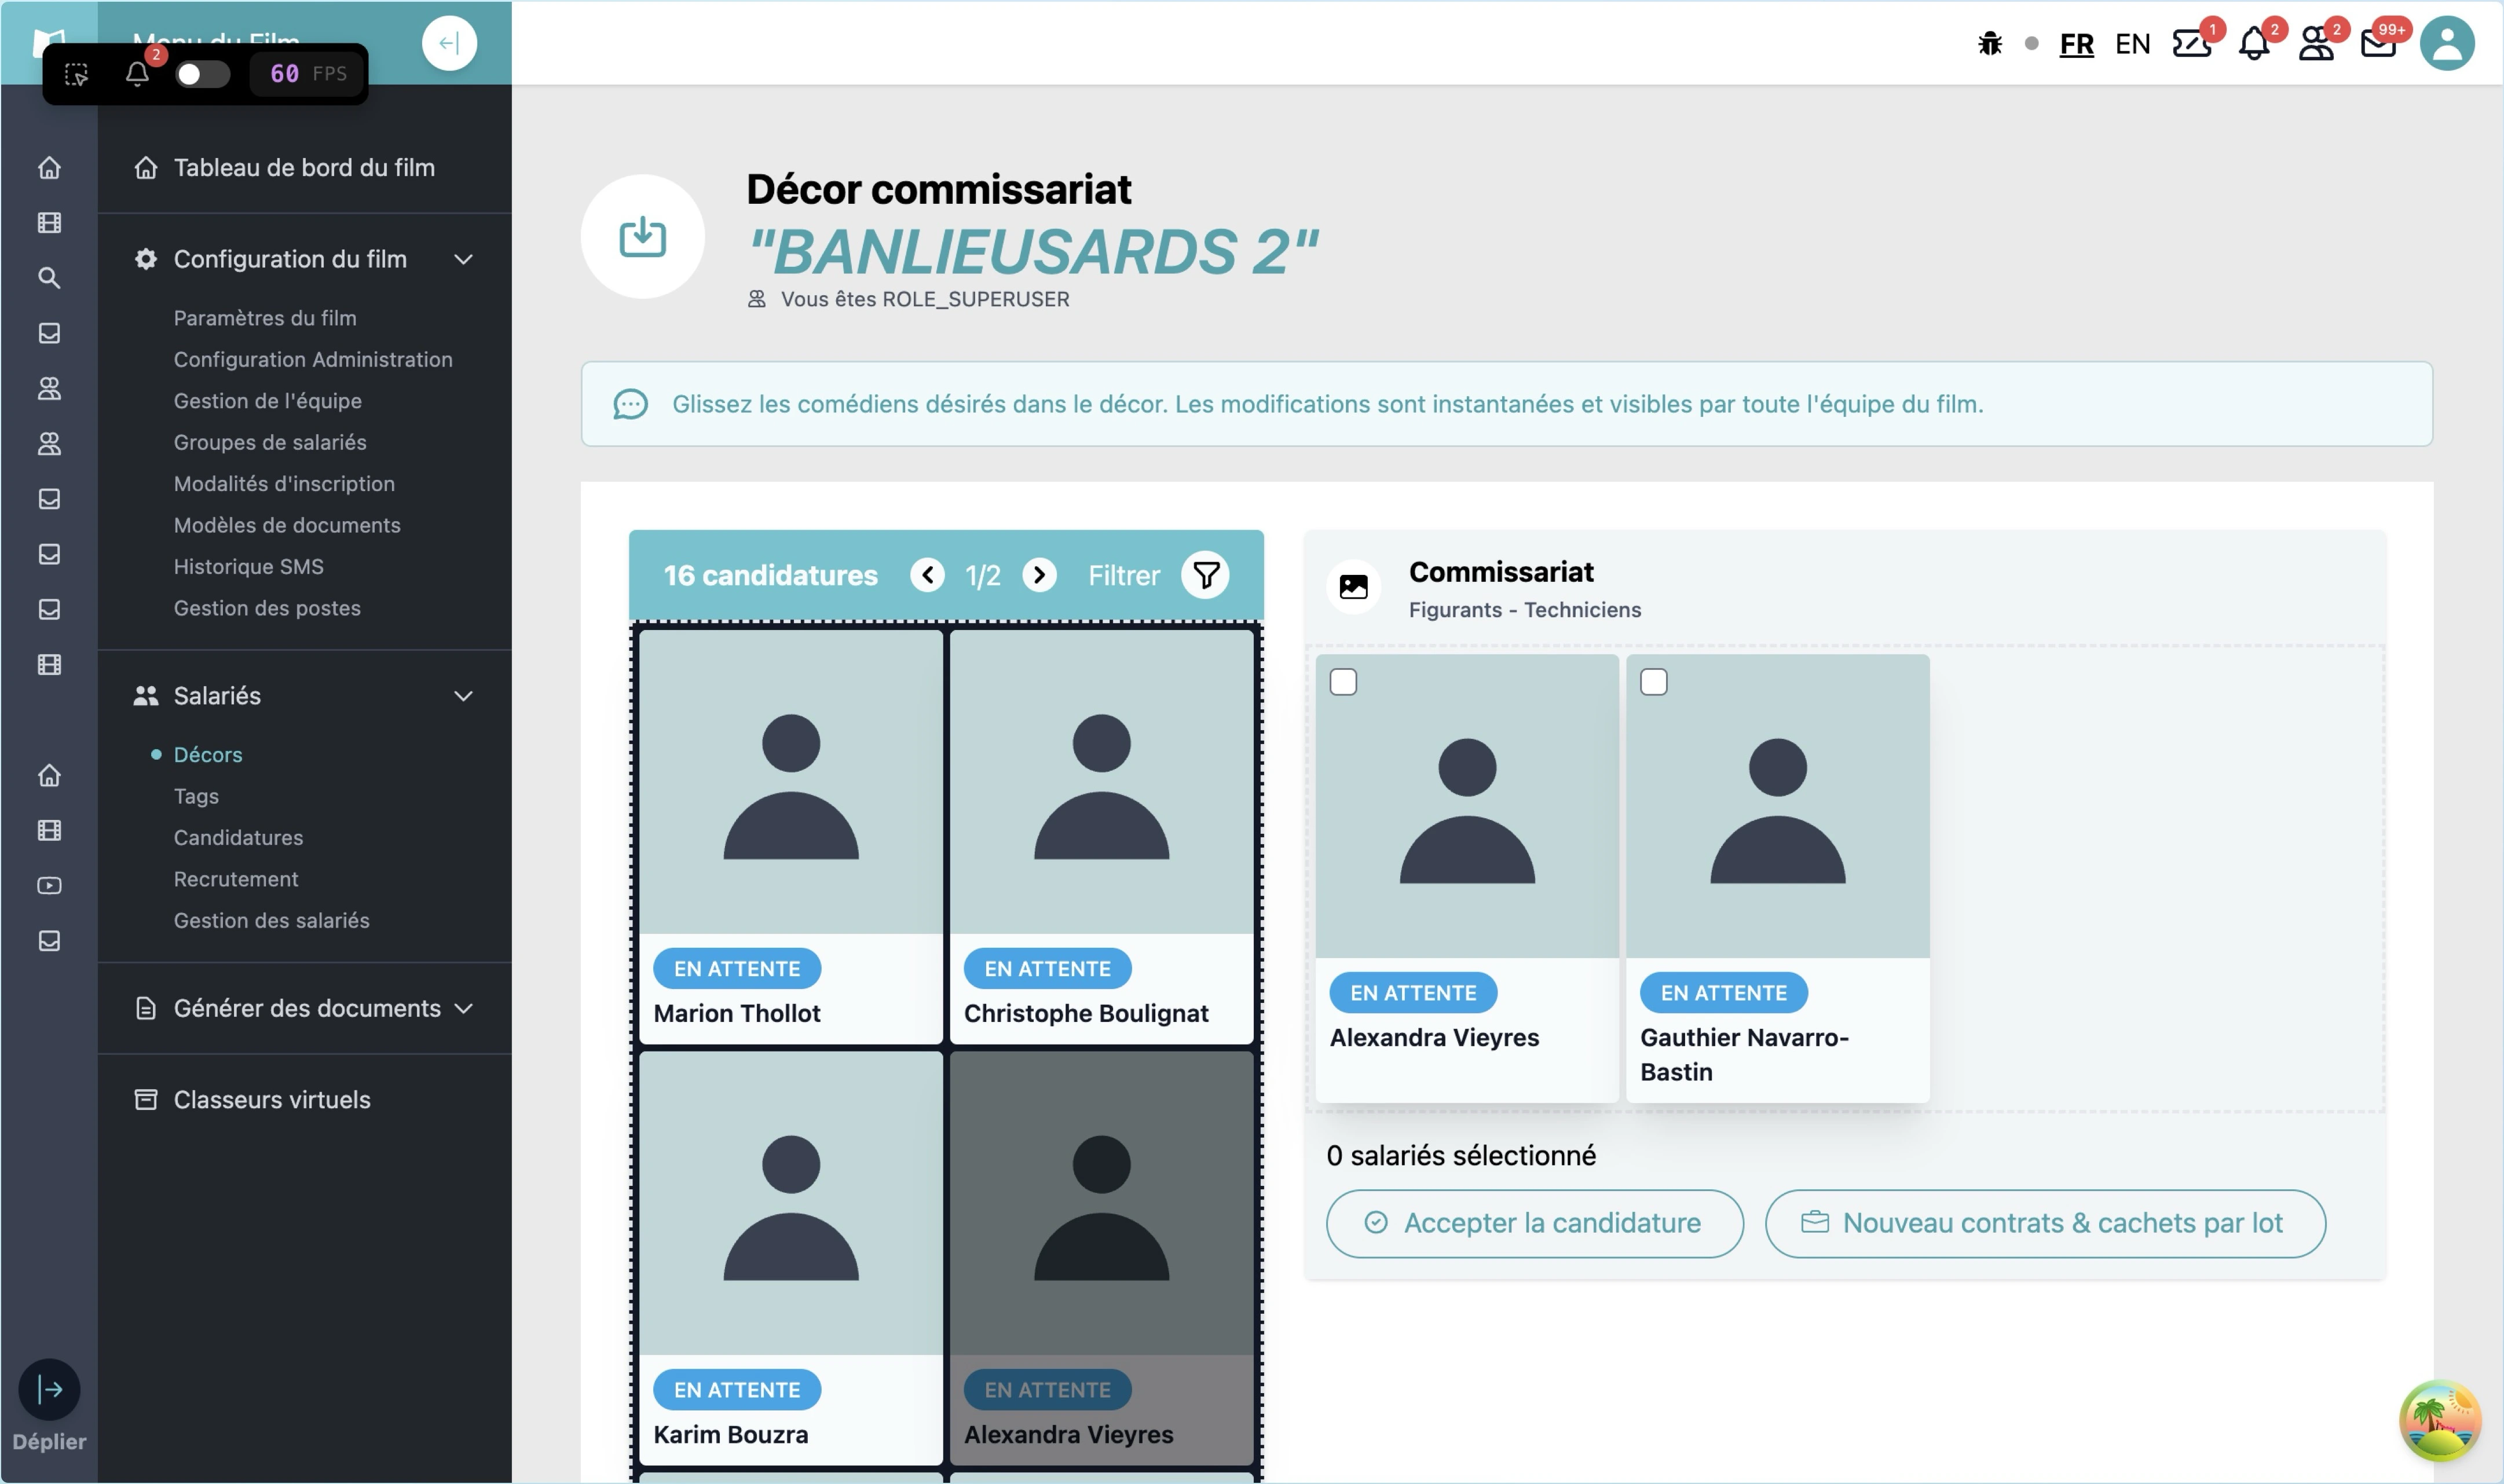Screen dimensions: 2504x1484
Task: Check Gauthier Navarro-Bastin checkbox
Action: tap(1653, 682)
